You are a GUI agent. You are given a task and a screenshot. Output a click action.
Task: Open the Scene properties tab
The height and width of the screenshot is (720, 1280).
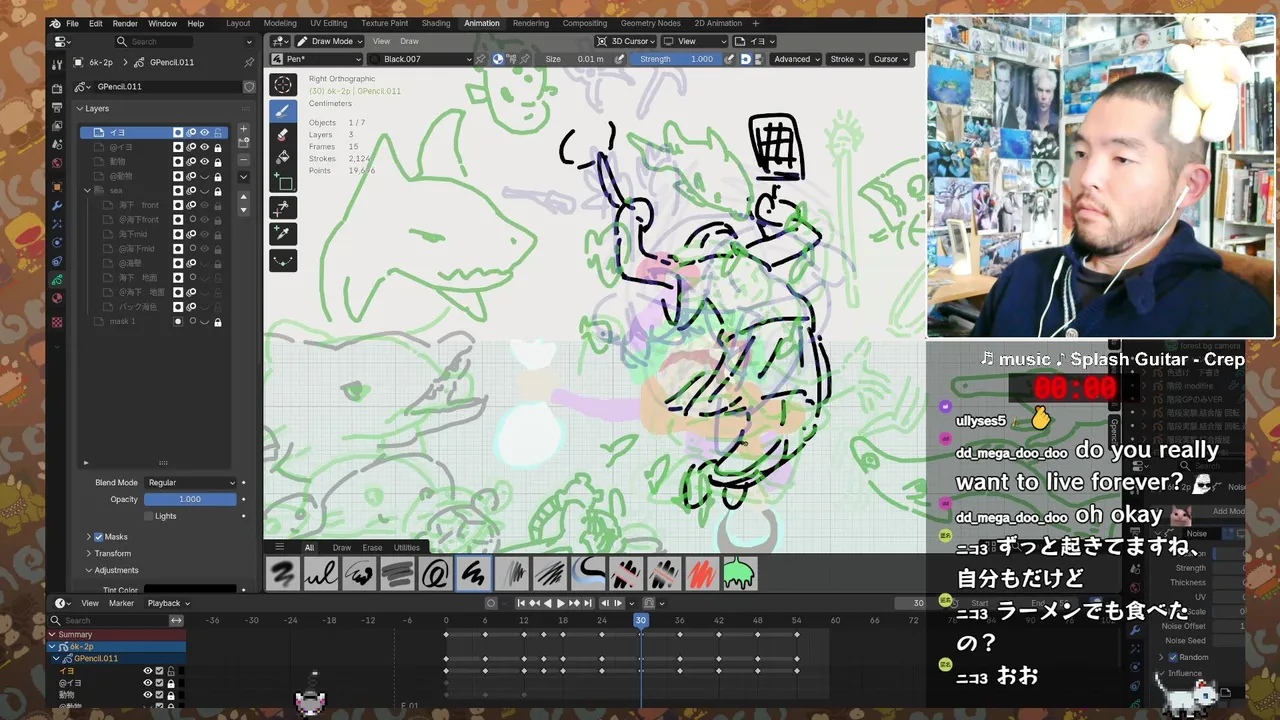click(x=57, y=144)
